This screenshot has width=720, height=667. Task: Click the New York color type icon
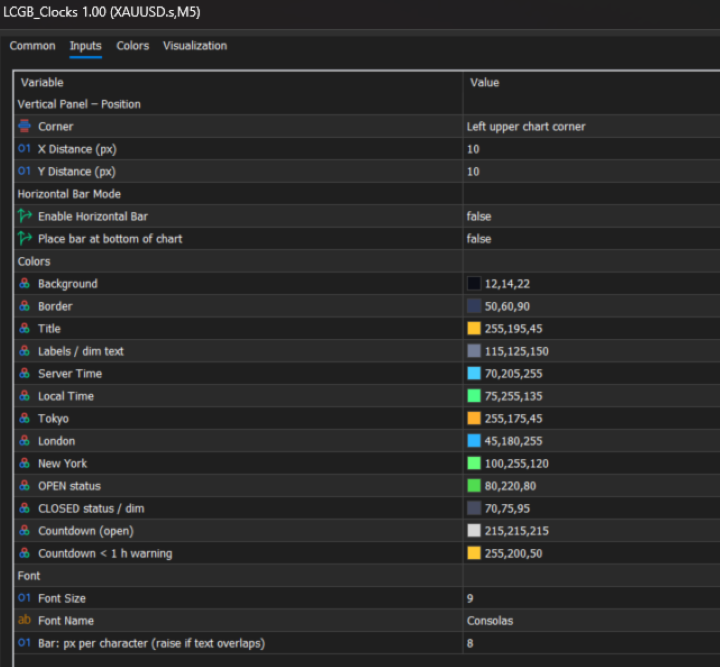tap(24, 463)
